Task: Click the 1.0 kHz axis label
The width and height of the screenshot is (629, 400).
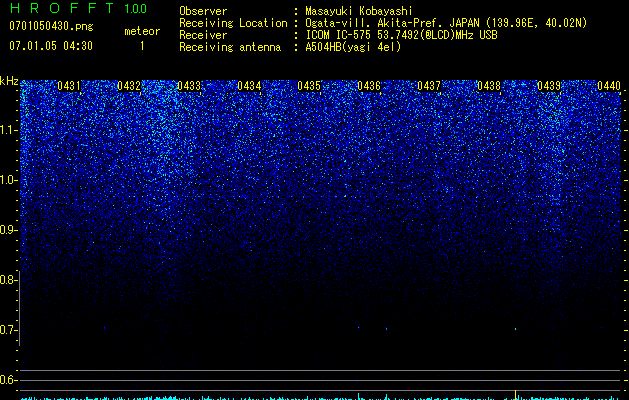Action: pos(9,180)
